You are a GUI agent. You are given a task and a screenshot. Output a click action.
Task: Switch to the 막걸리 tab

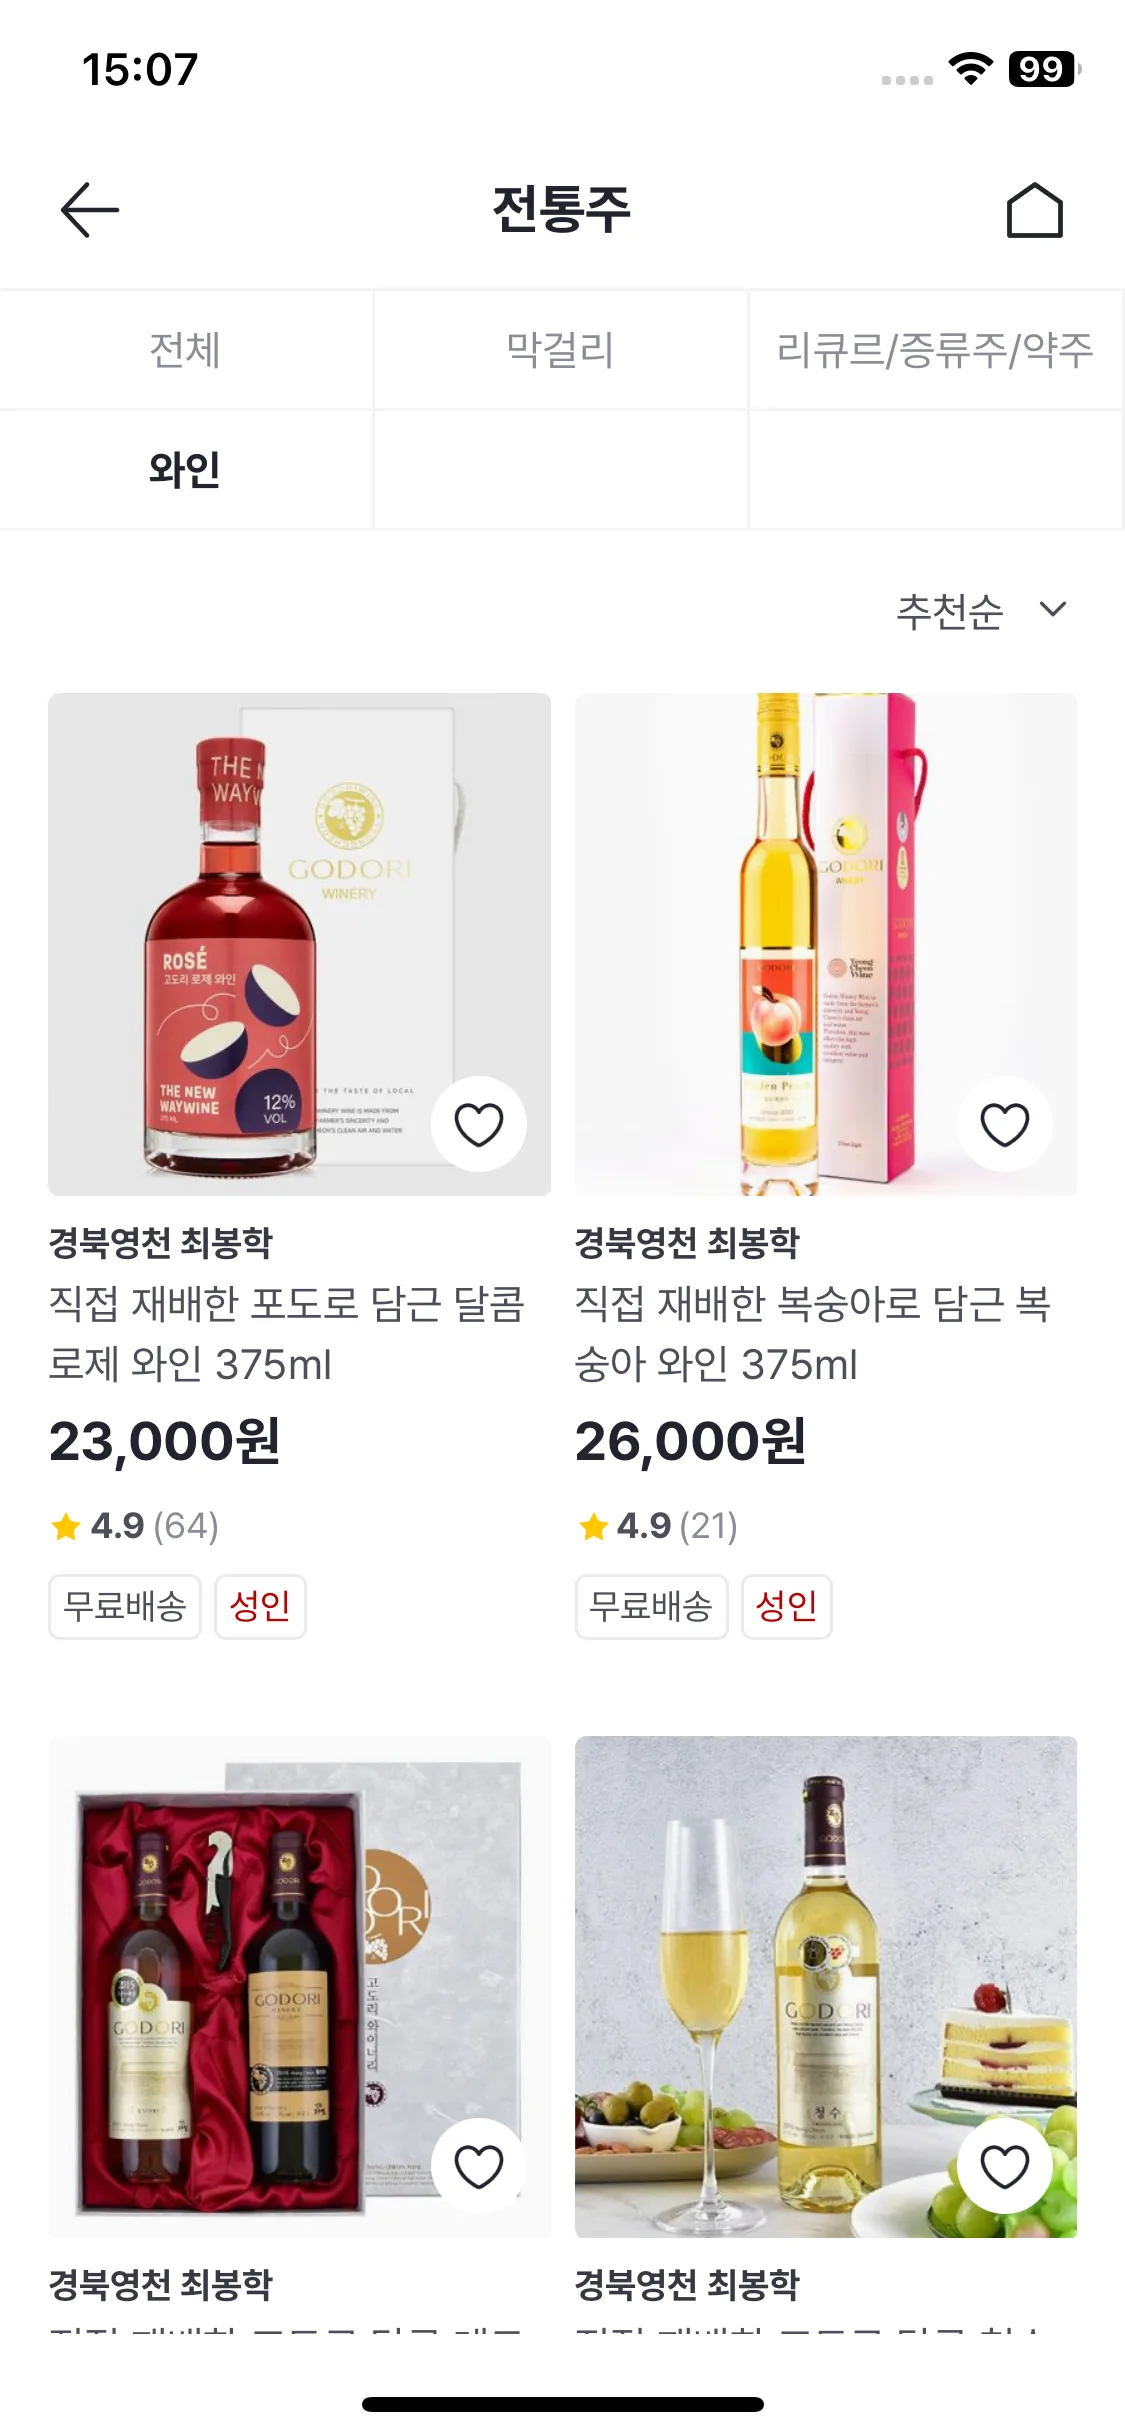point(560,350)
